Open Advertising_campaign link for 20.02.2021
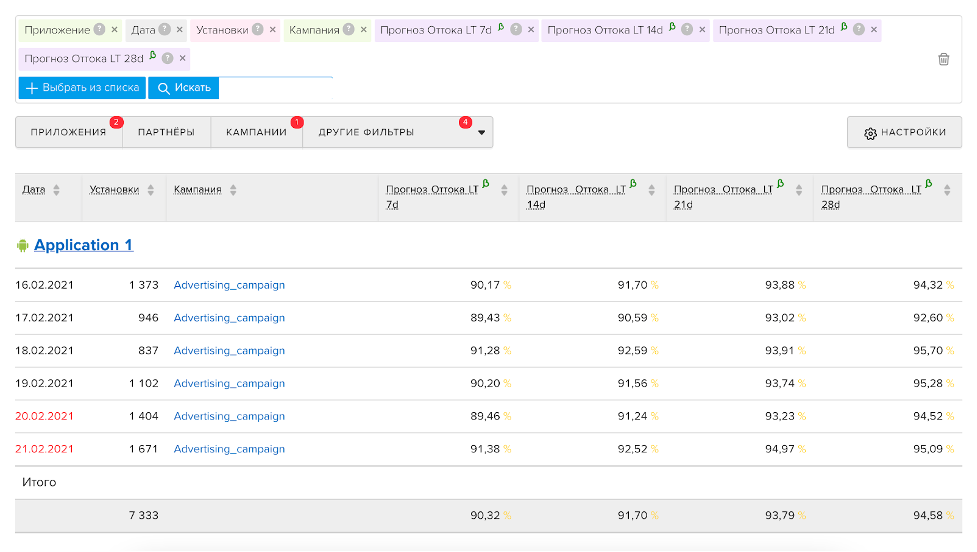The width and height of the screenshot is (977, 552). pos(229,416)
